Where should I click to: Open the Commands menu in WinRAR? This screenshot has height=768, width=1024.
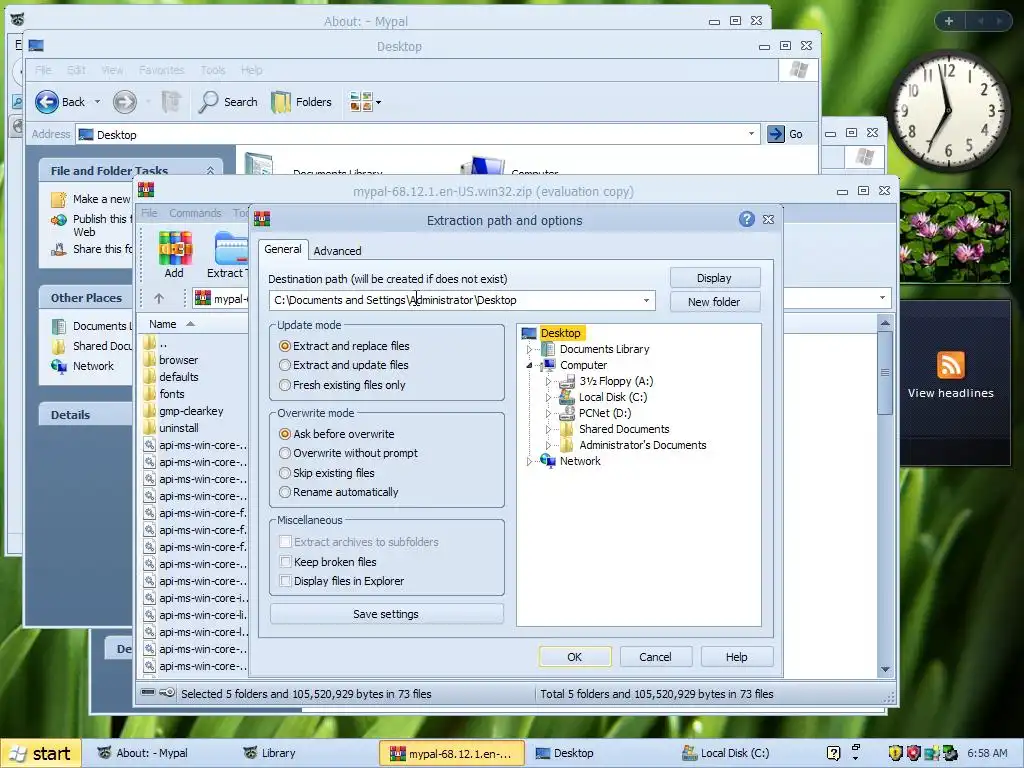195,213
